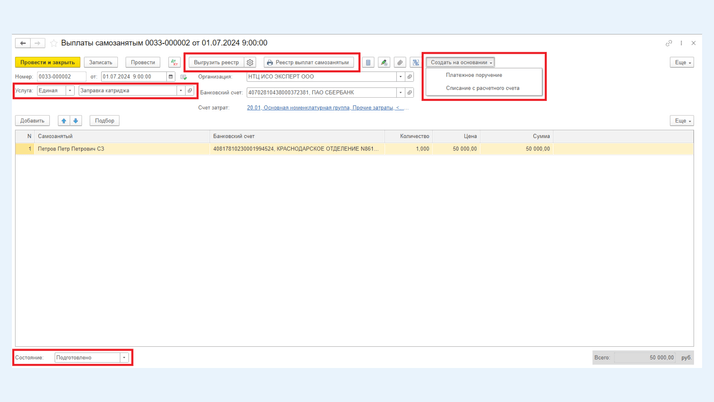
Task: Open the Счет затрат 20.01 link
Action: tap(324, 108)
